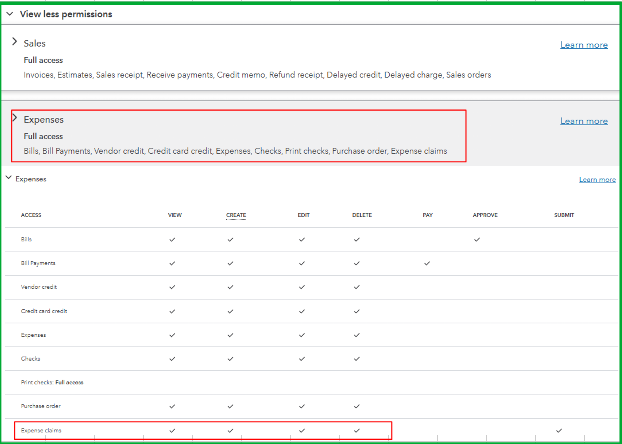Click the Bills access row label
622x444 pixels.
(x=26, y=239)
